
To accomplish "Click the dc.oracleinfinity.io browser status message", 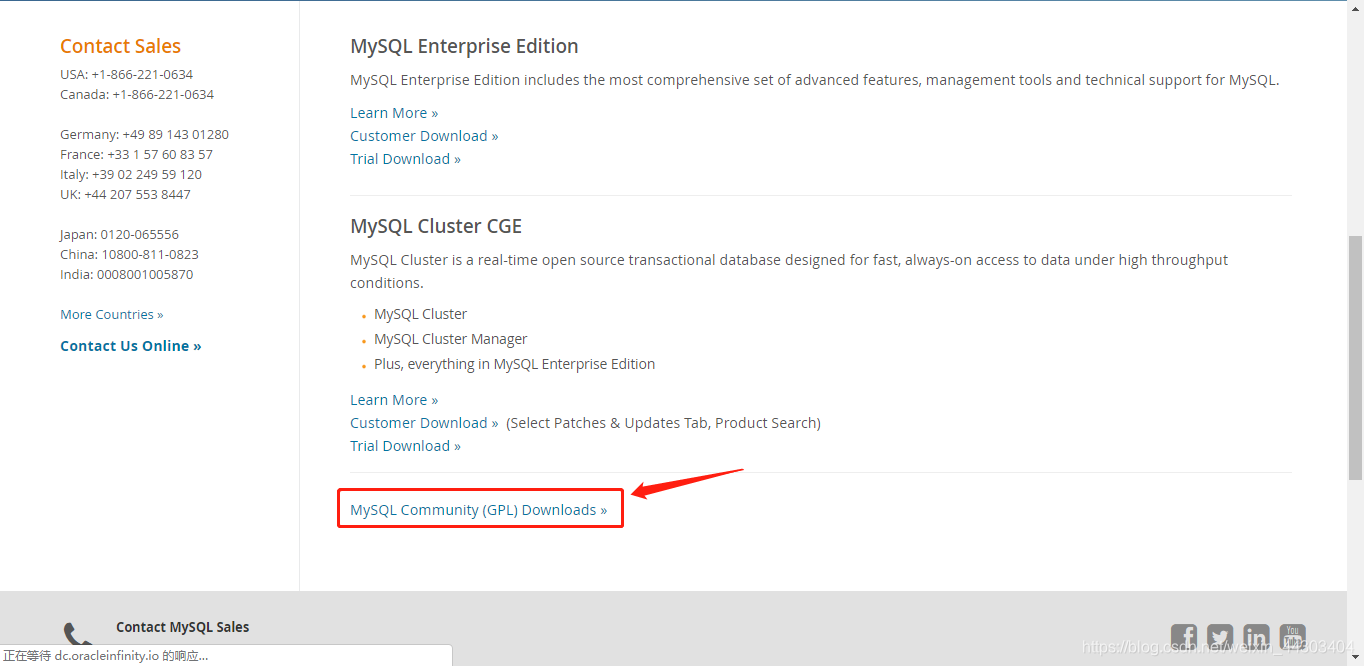I will coord(106,656).
